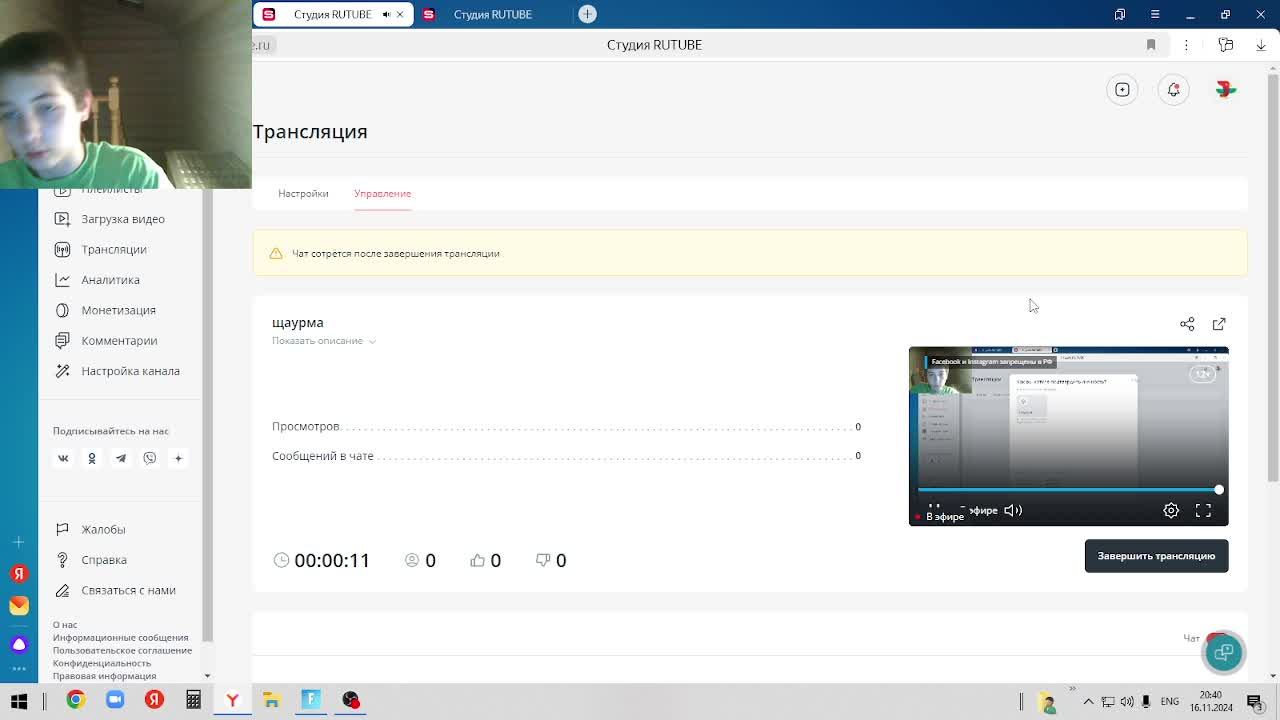The height and width of the screenshot is (720, 1280).
Task: Open Жалобы complaints link
Action: click(x=103, y=529)
